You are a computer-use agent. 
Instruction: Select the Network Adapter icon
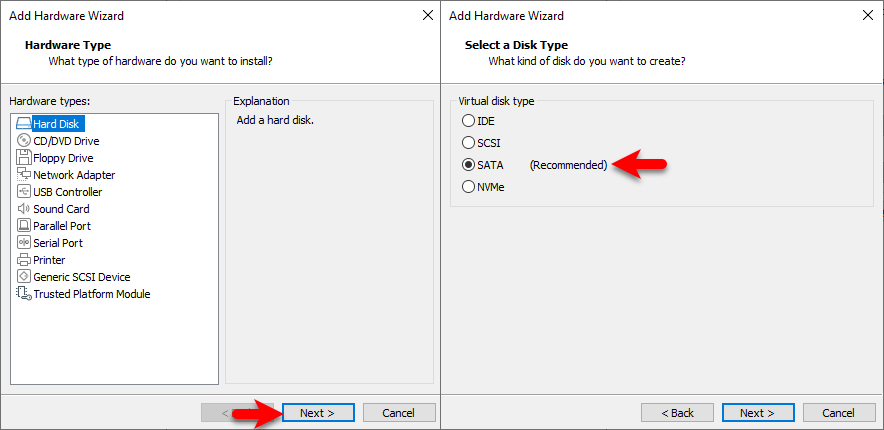click(x=24, y=174)
